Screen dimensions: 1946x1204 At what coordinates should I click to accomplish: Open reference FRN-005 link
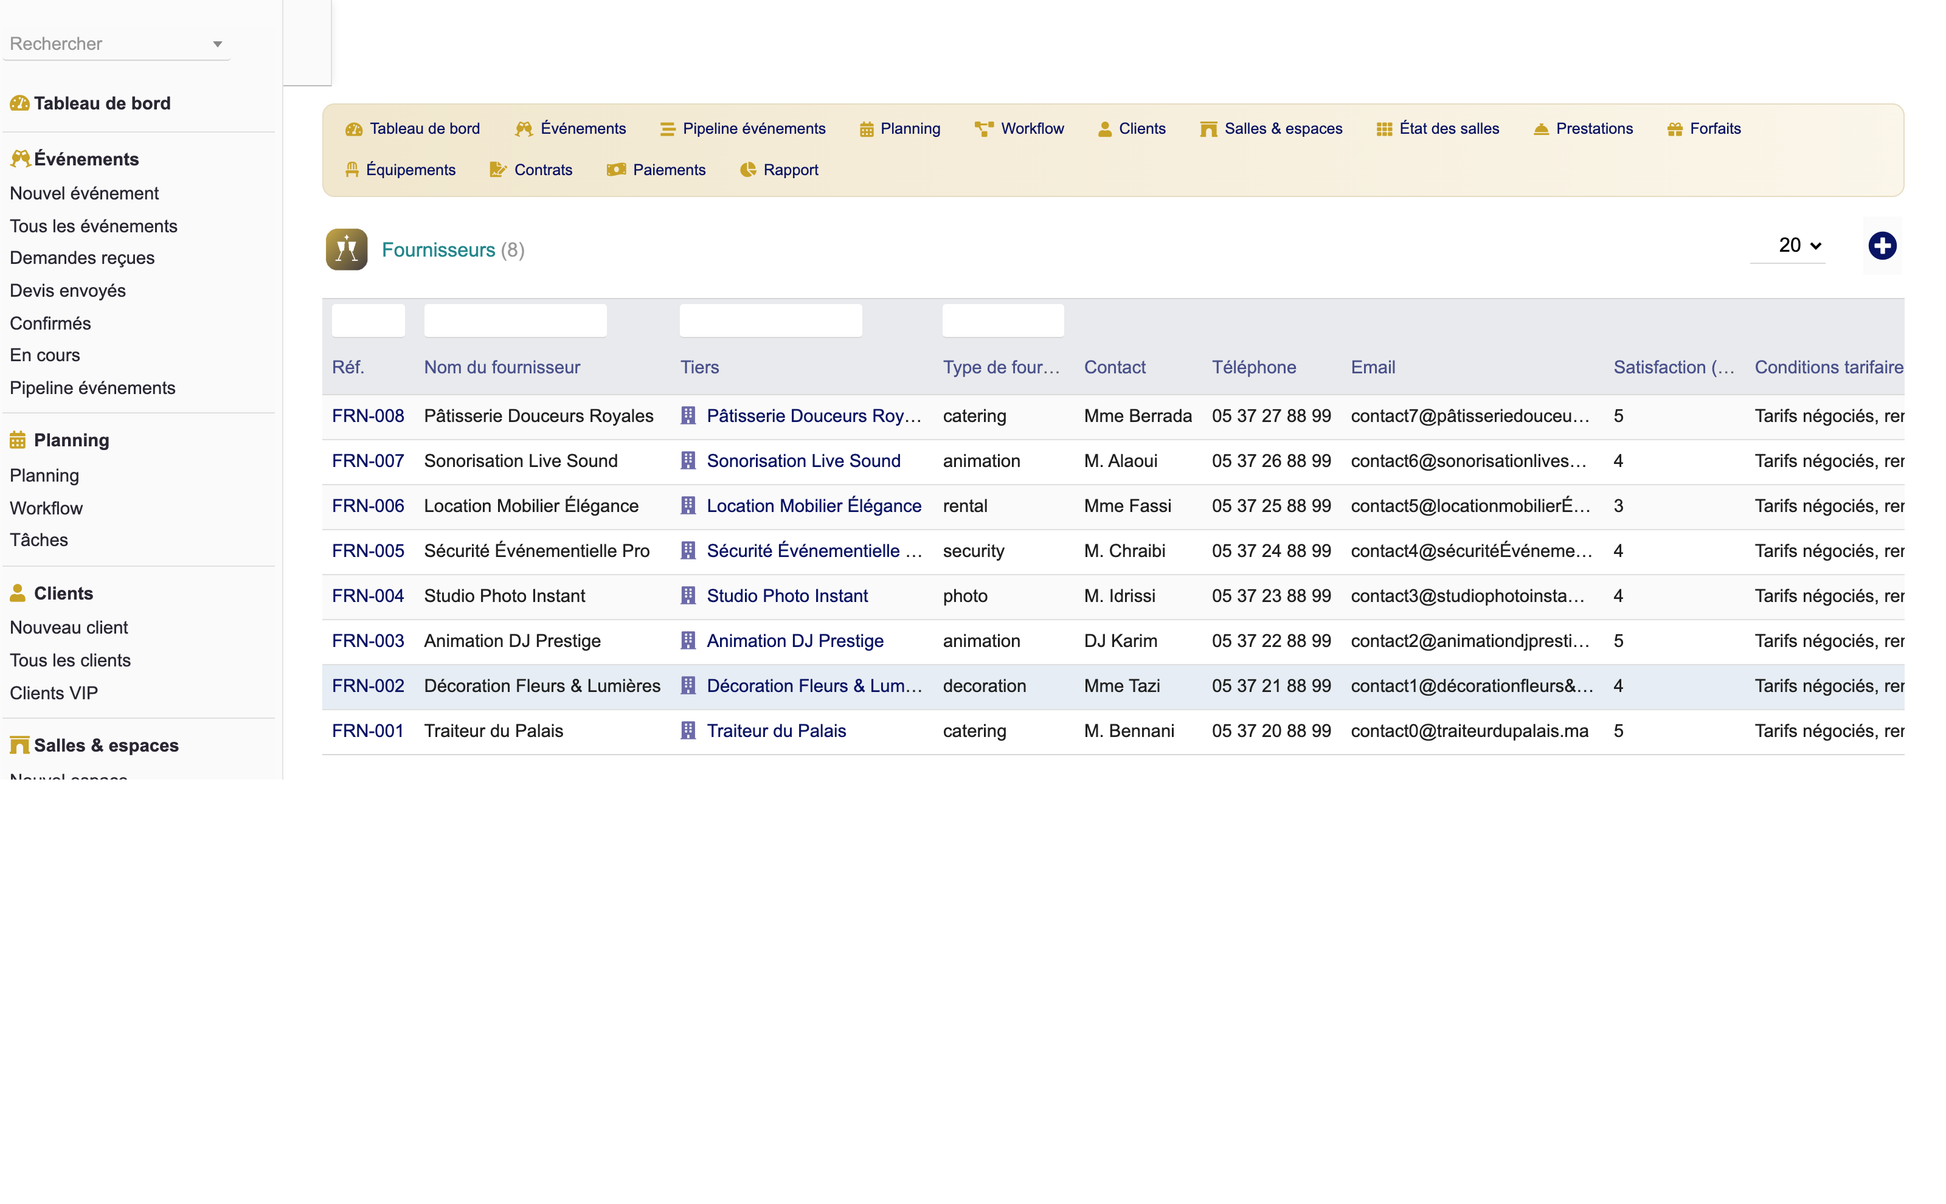click(x=368, y=551)
